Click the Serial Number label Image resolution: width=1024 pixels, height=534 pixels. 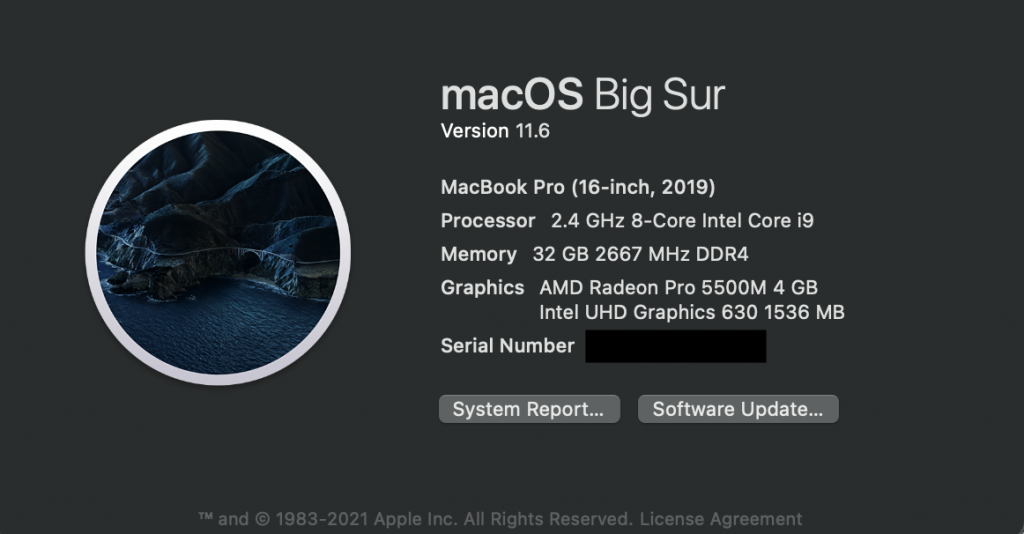[507, 345]
